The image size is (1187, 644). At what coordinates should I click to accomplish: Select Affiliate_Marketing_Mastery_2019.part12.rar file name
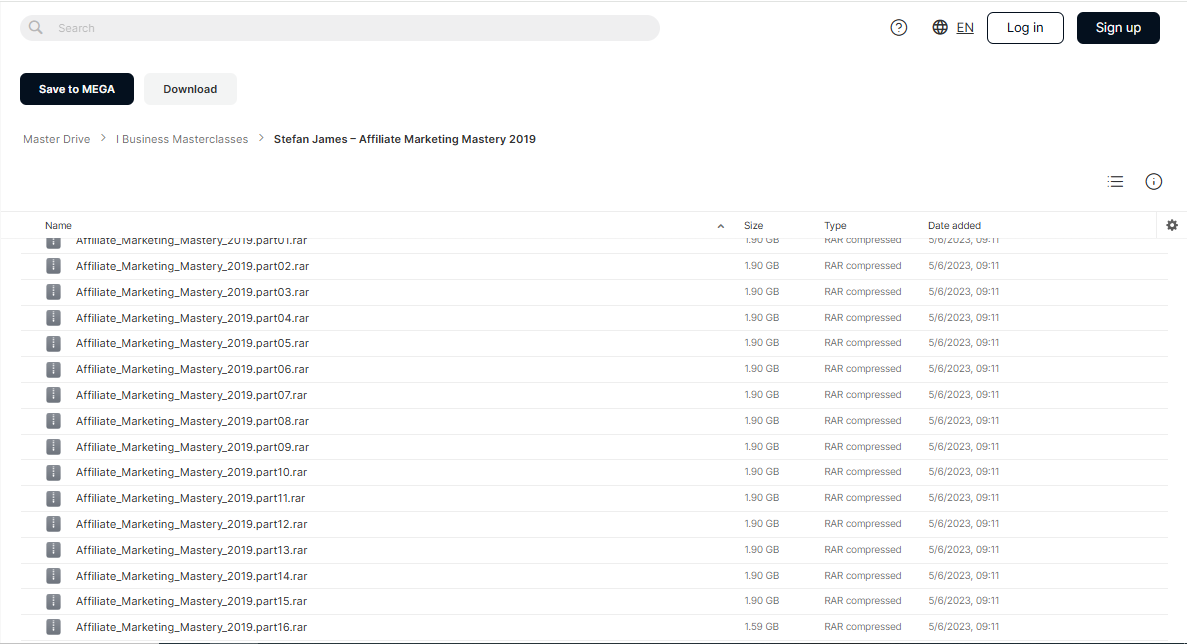pyautogui.click(x=192, y=524)
